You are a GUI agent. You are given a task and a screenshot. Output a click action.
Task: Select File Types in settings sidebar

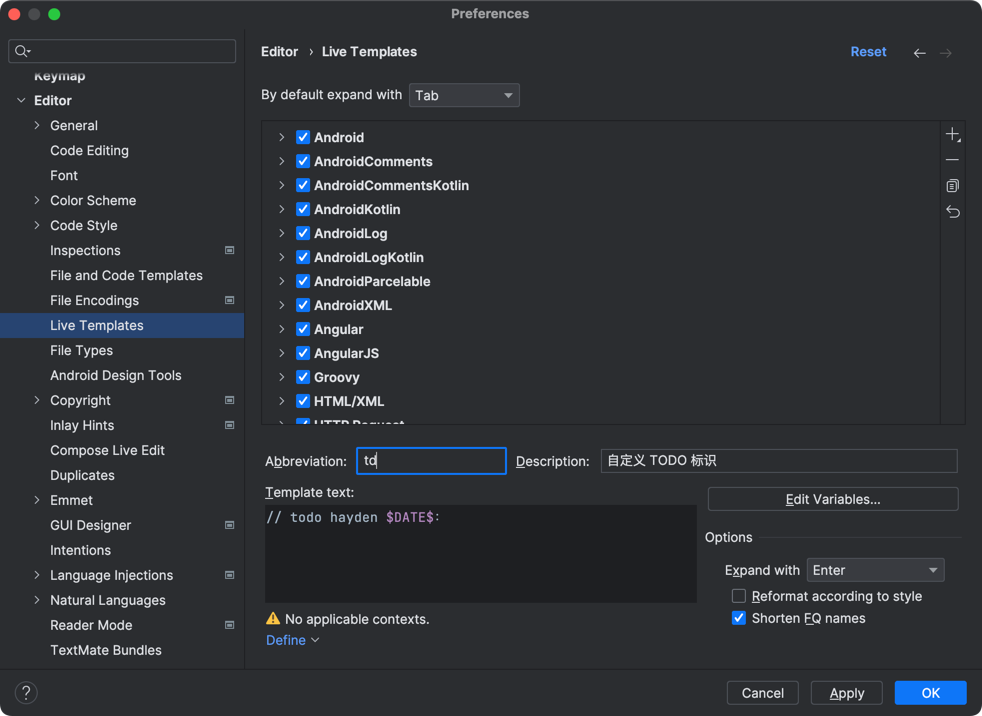[81, 350]
